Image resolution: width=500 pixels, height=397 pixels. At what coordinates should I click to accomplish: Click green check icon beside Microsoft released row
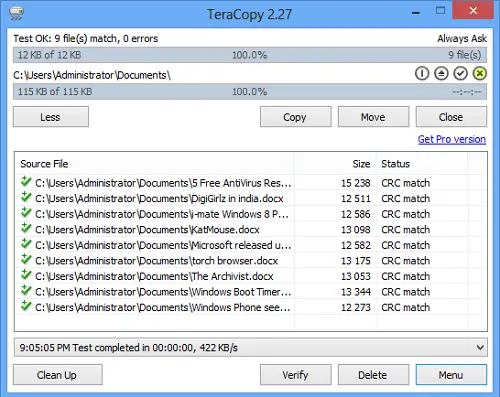(x=26, y=244)
